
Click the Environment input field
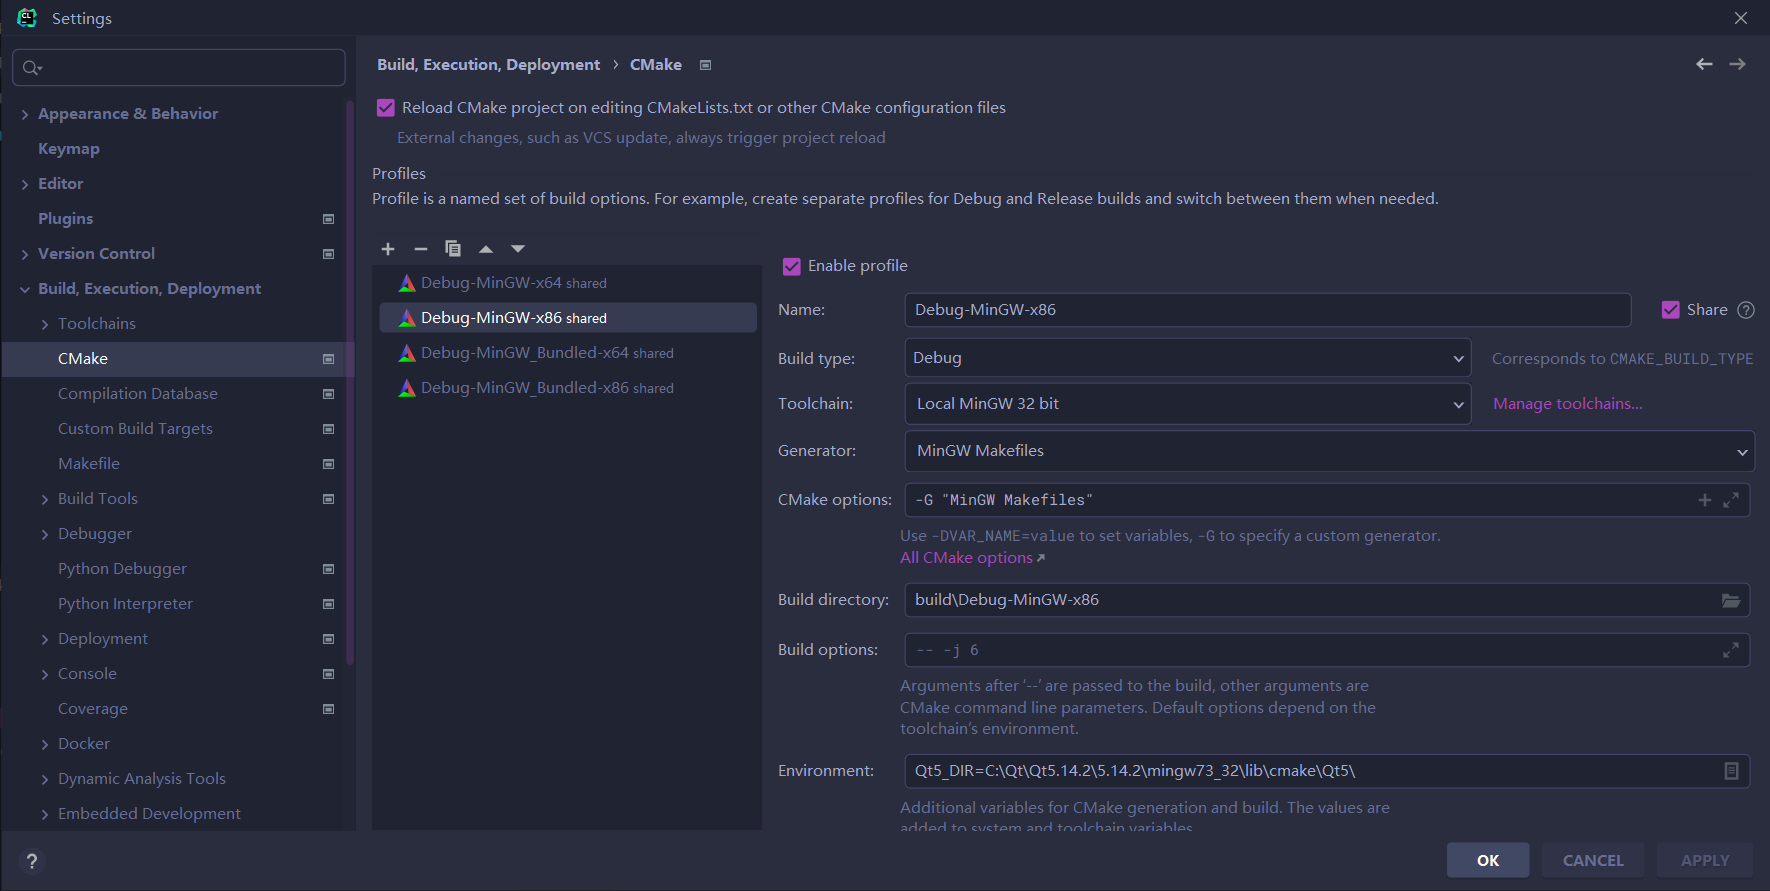tap(1327, 771)
